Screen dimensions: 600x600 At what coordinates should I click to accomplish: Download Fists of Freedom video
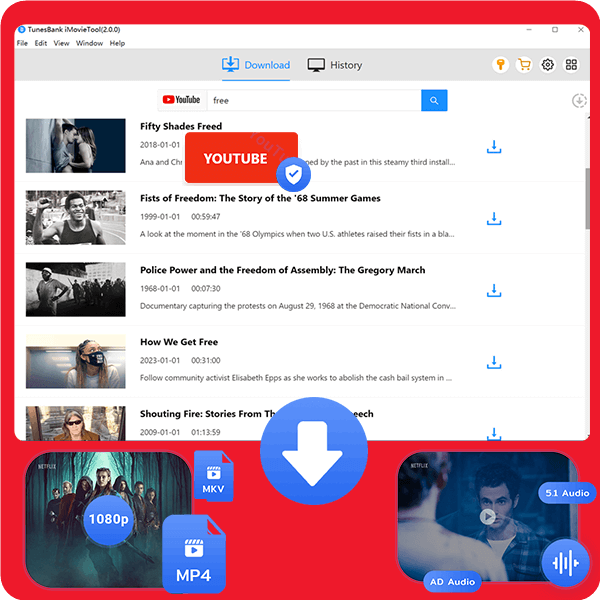[494, 219]
